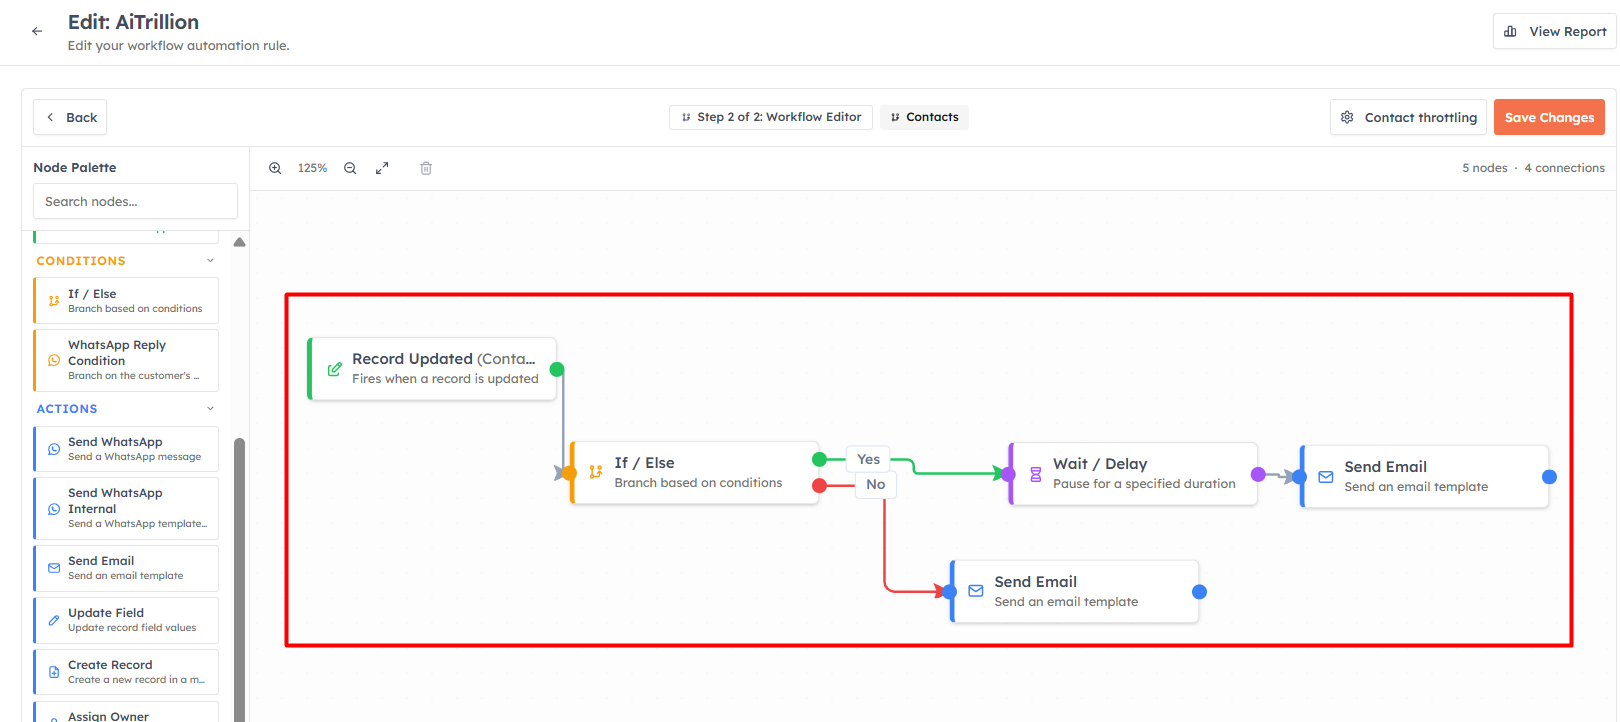
Task: Open View Report
Action: (1554, 31)
